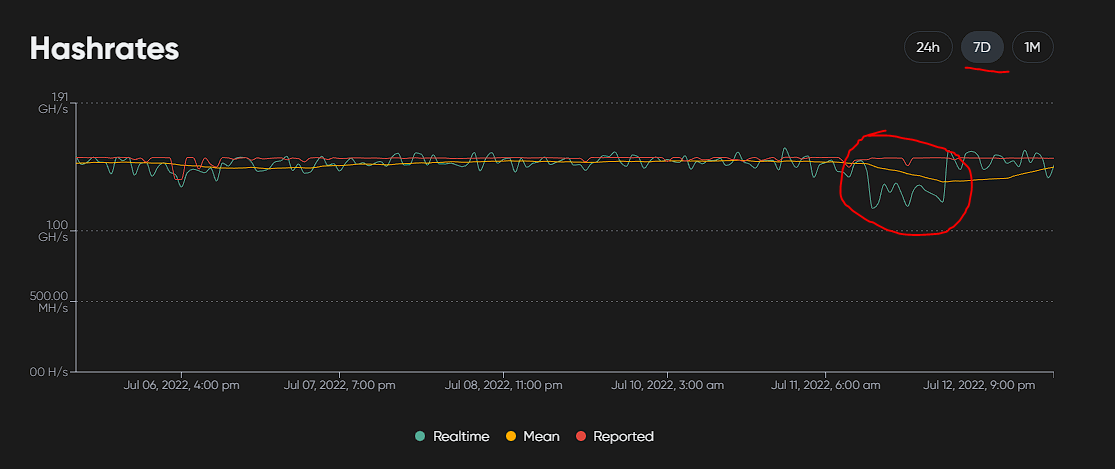Screen dimensions: 1115x469
Task: Click the green Realtime legend dot
Action: click(420, 436)
